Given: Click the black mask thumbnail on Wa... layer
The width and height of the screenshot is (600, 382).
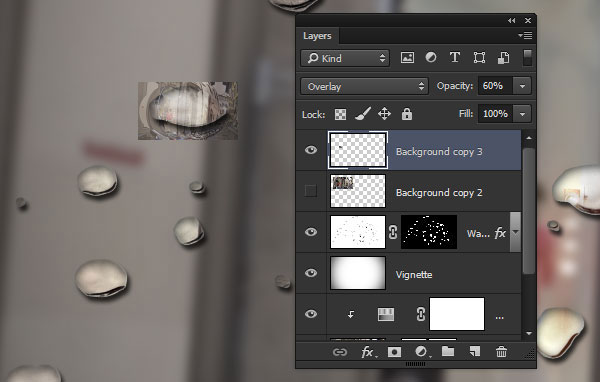Looking at the screenshot, I should tap(429, 232).
